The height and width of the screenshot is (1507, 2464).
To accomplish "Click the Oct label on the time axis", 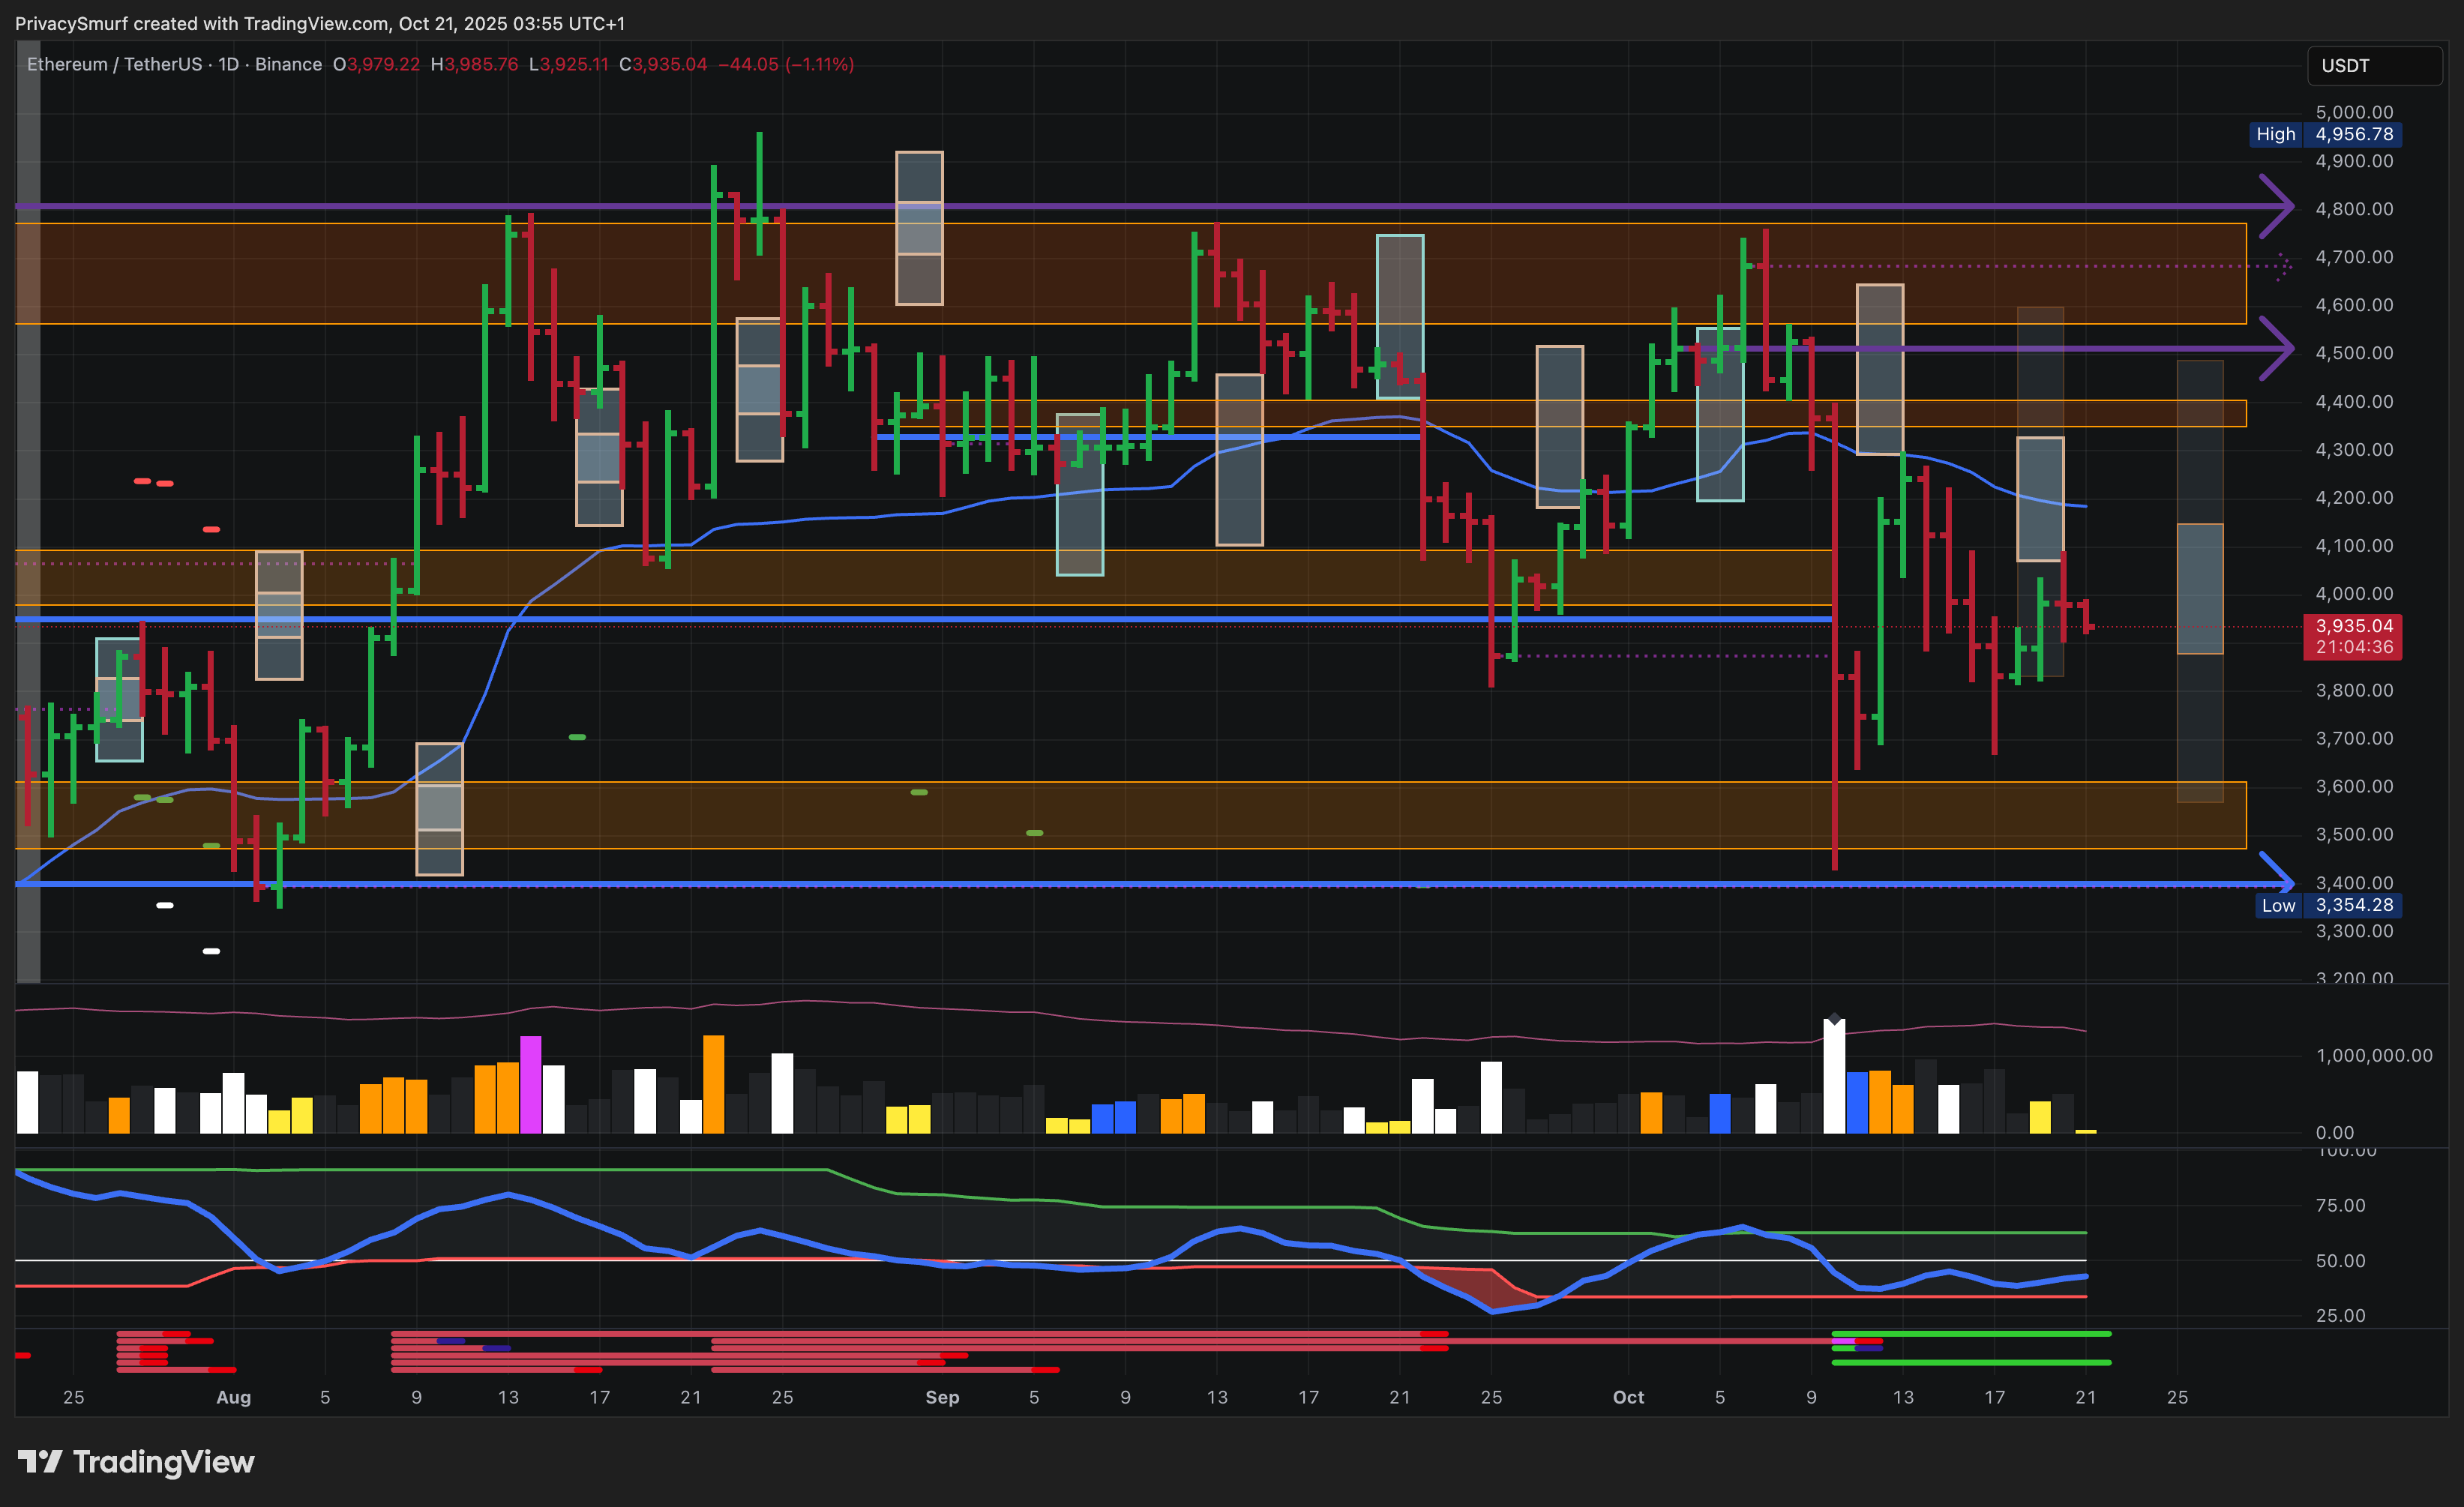I will click(x=1628, y=1397).
